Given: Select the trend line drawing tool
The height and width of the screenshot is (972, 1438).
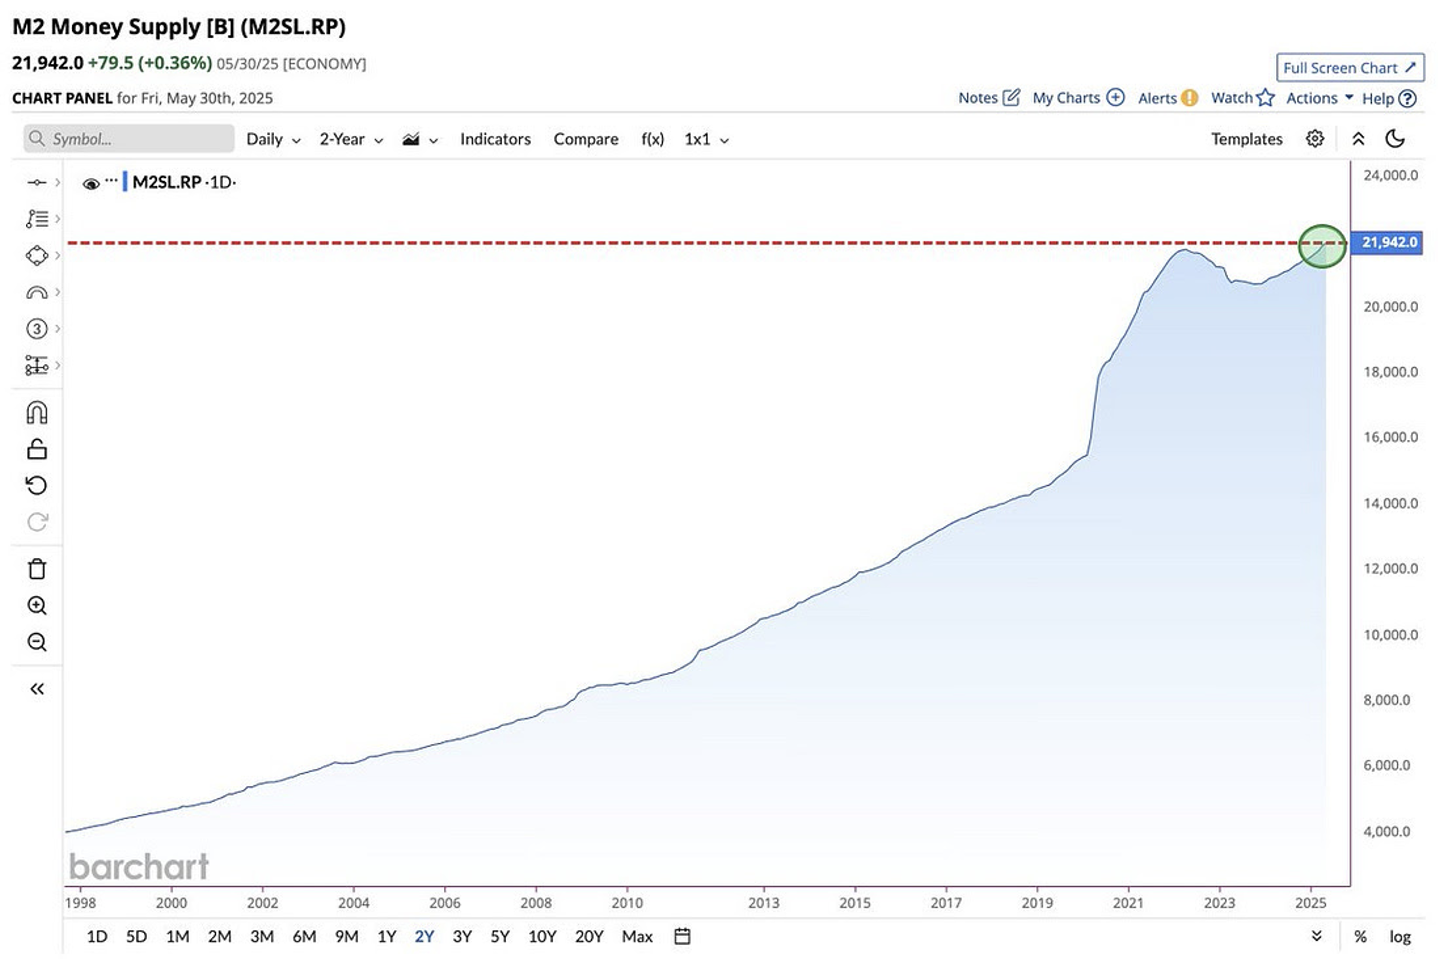Looking at the screenshot, I should (36, 182).
